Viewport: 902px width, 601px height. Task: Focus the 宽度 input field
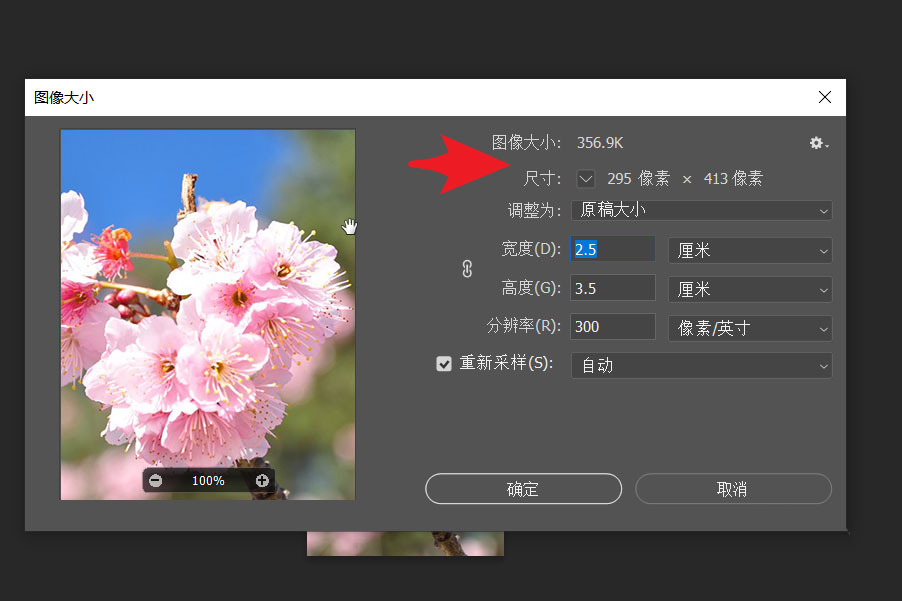pos(613,249)
